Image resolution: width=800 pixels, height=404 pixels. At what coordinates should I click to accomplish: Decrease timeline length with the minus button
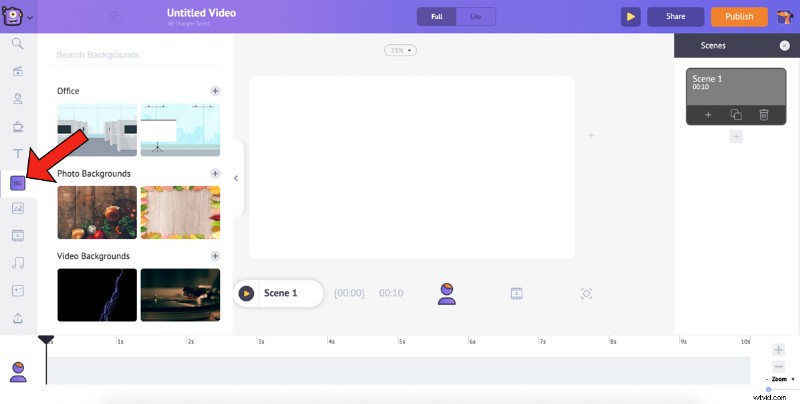(778, 366)
